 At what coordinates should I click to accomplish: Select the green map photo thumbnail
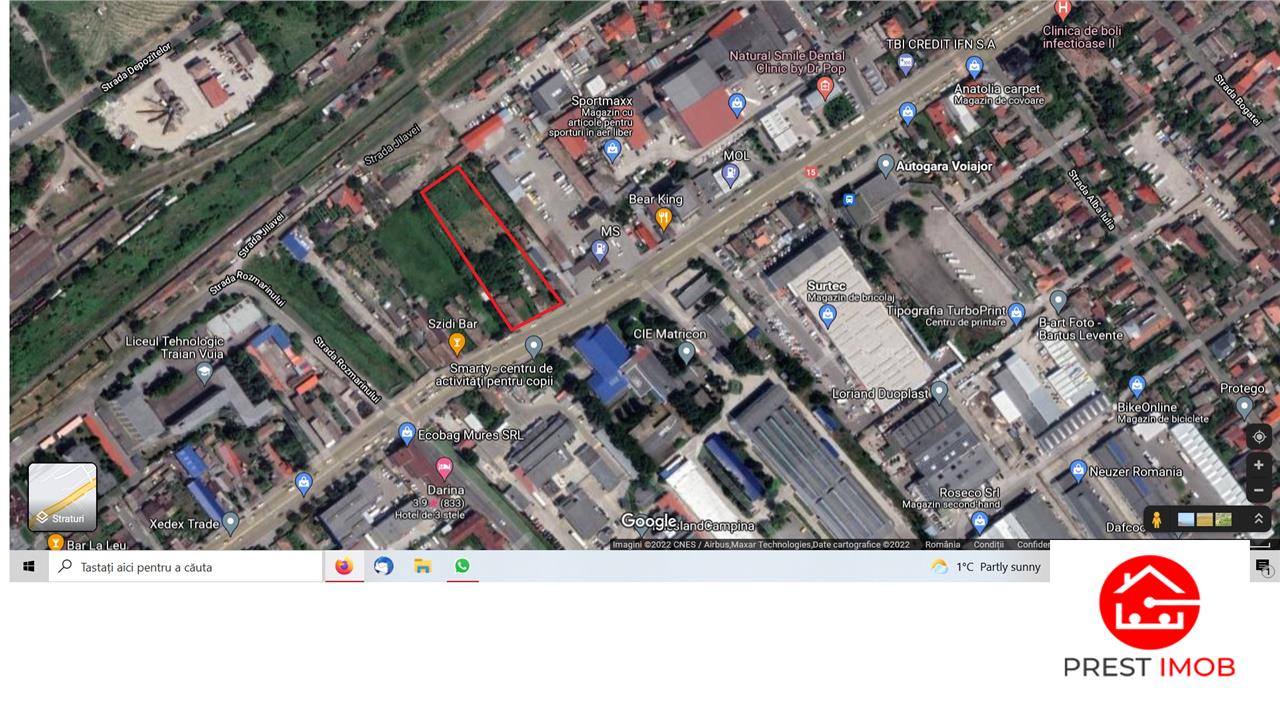[x=1223, y=519]
